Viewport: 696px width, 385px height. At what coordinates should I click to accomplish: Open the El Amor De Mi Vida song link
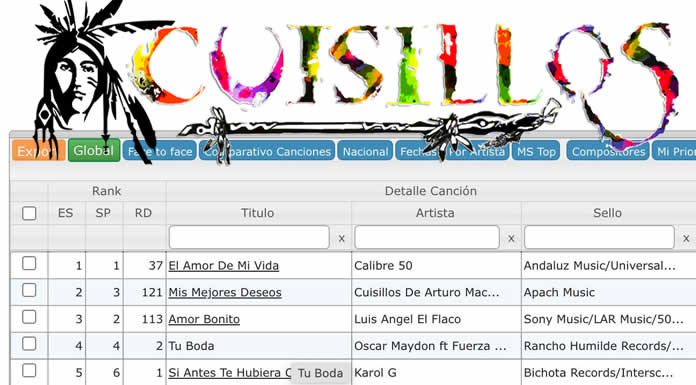(x=224, y=266)
